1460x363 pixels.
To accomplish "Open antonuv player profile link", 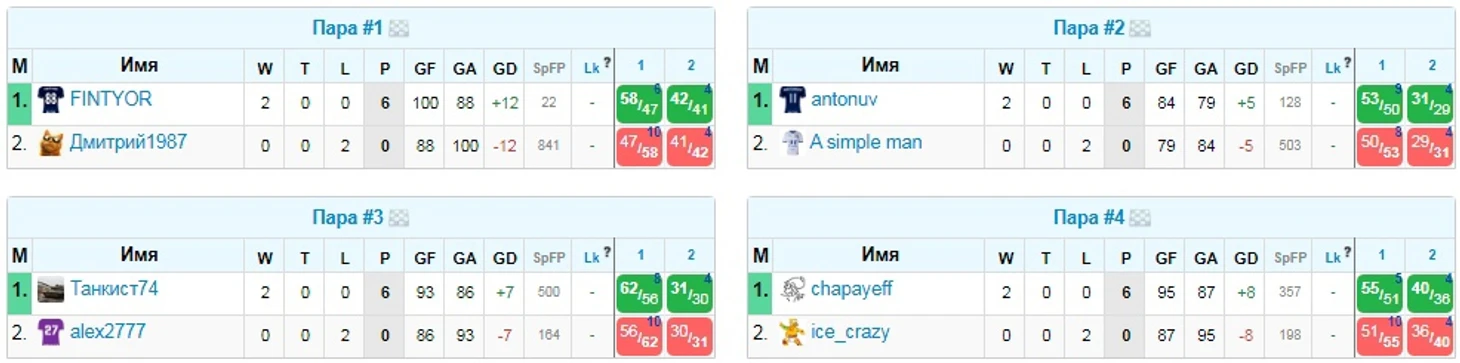I will pos(845,100).
